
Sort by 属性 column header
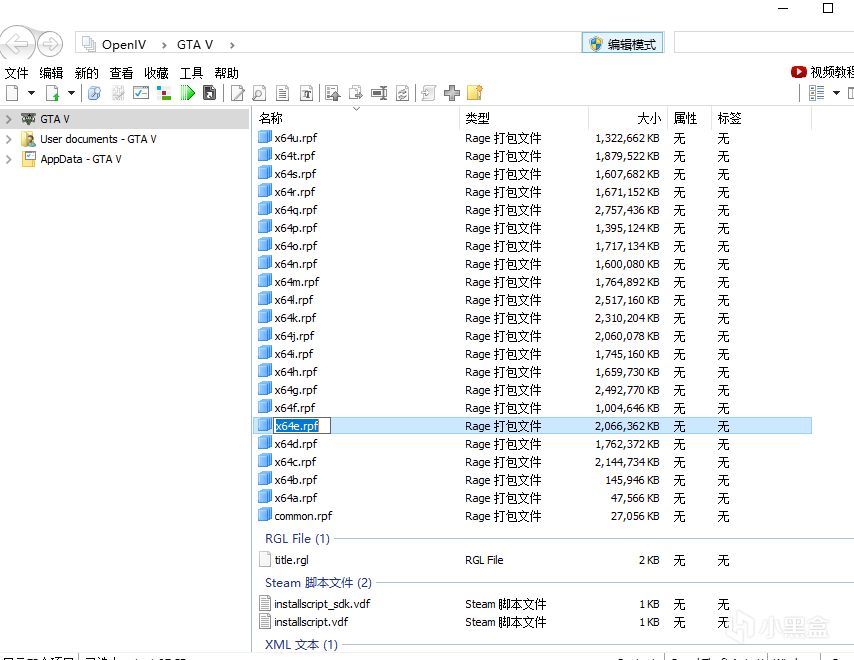689,118
